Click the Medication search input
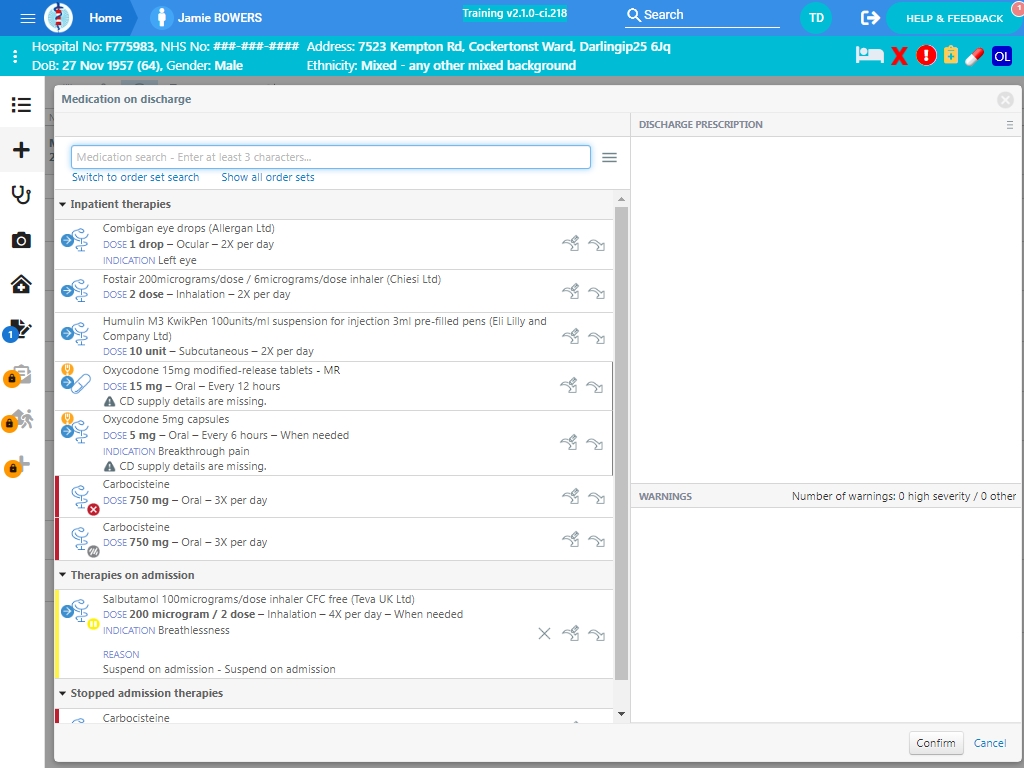Image resolution: width=1024 pixels, height=768 pixels. 330,157
